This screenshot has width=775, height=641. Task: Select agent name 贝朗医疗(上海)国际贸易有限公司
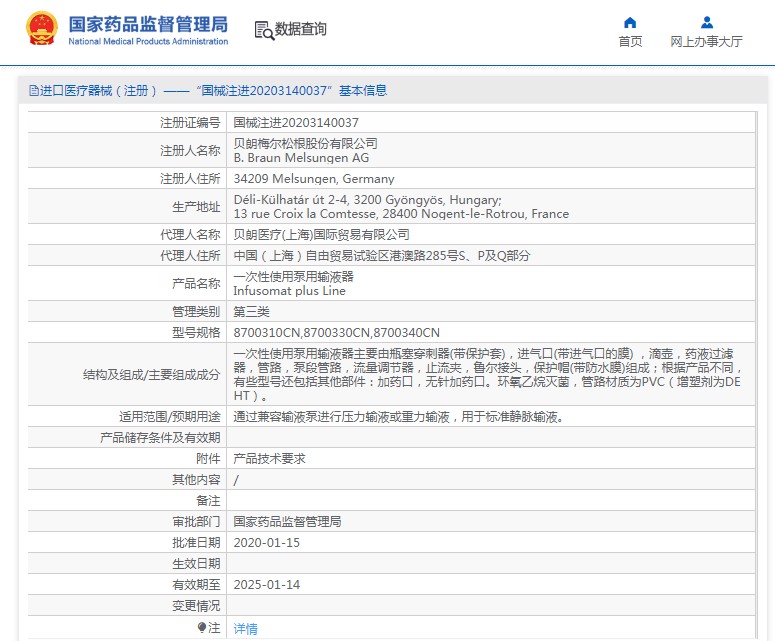click(x=321, y=234)
